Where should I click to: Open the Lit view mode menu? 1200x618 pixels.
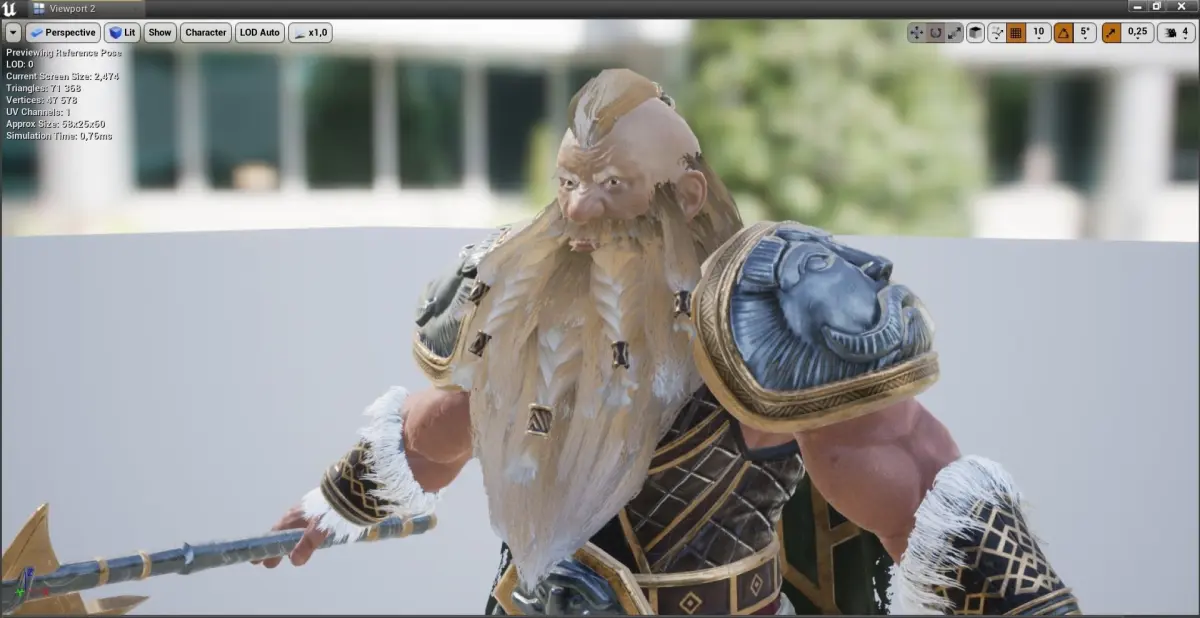pos(122,33)
